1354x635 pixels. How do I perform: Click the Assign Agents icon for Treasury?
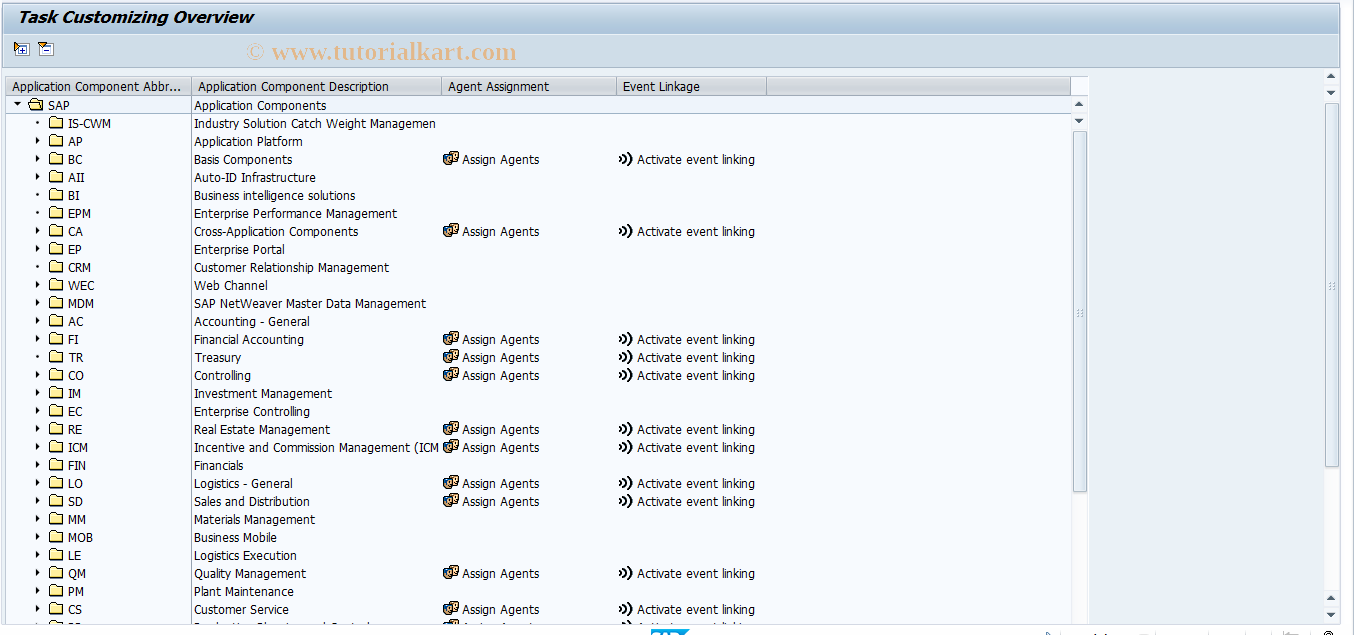(451, 357)
